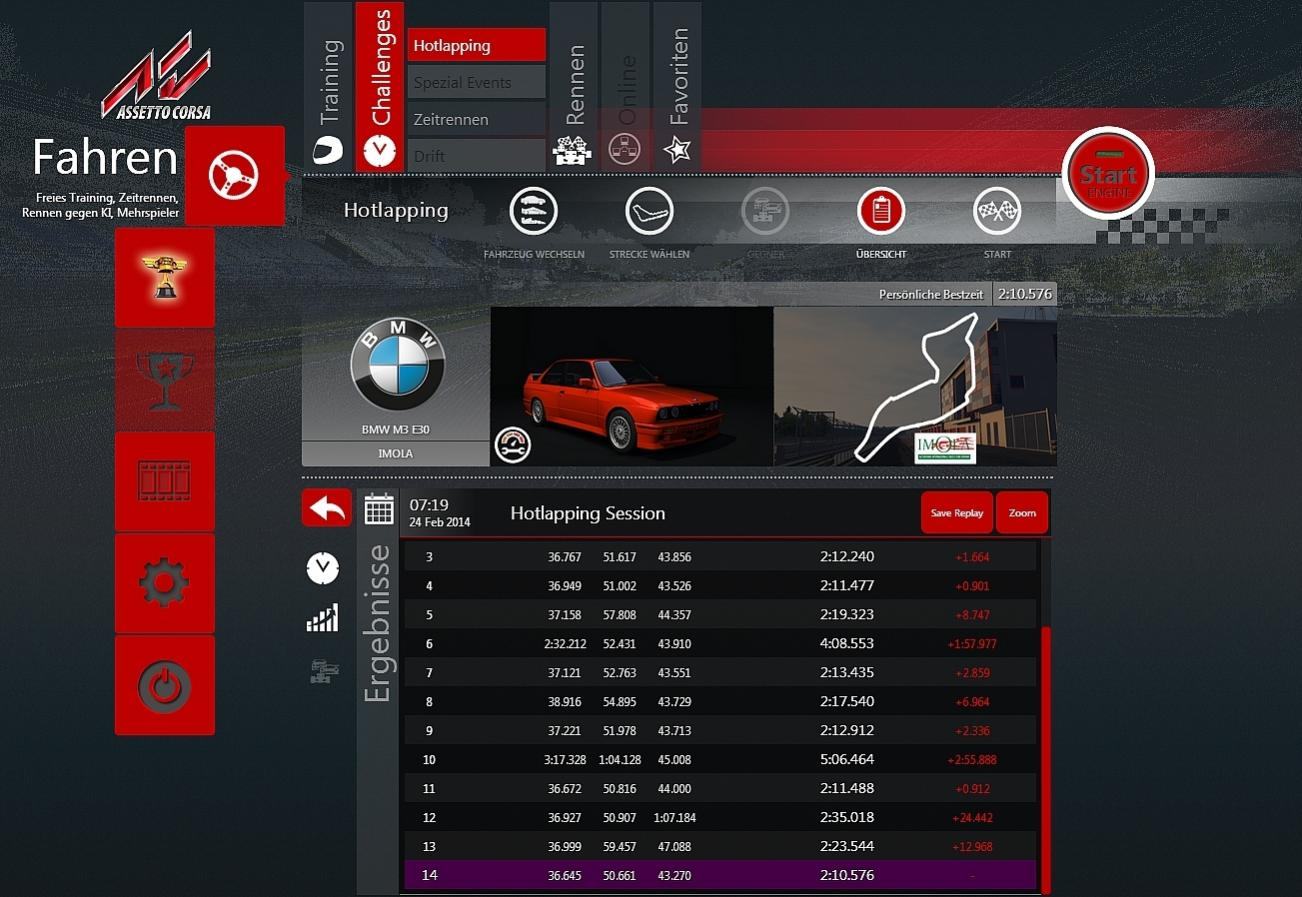Click the Start Engine button
Viewport: 1302px width, 897px height.
1108,174
